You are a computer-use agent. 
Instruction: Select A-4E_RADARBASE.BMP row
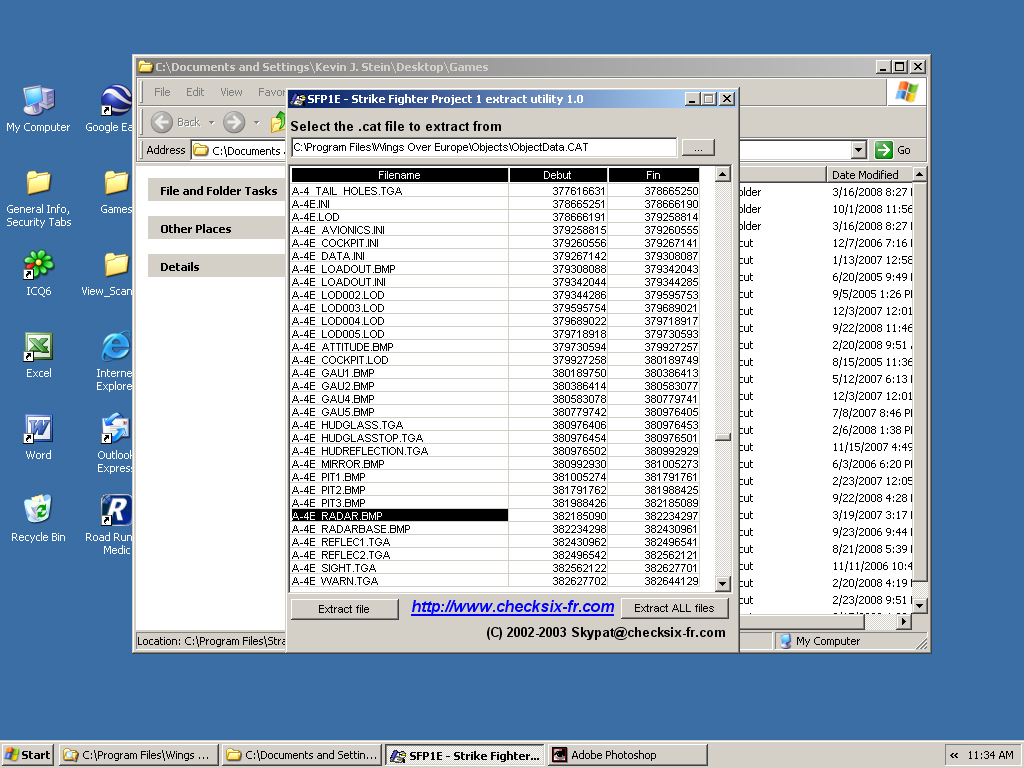(x=495, y=529)
